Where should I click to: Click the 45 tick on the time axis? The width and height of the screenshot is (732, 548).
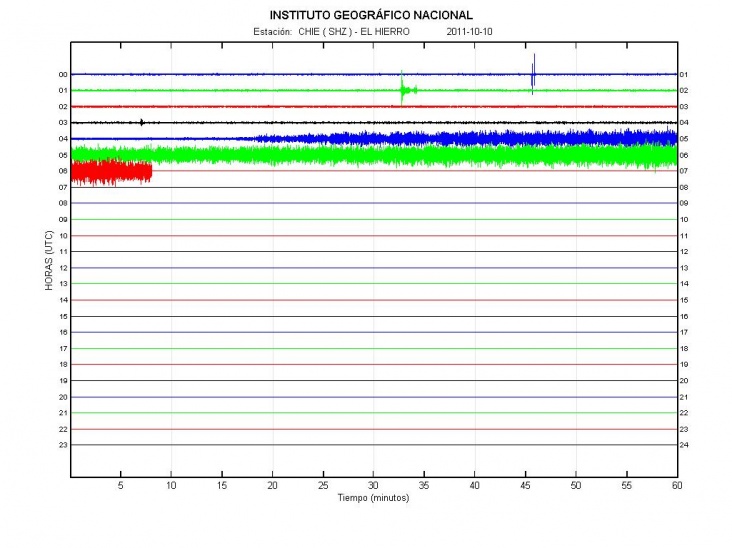525,485
